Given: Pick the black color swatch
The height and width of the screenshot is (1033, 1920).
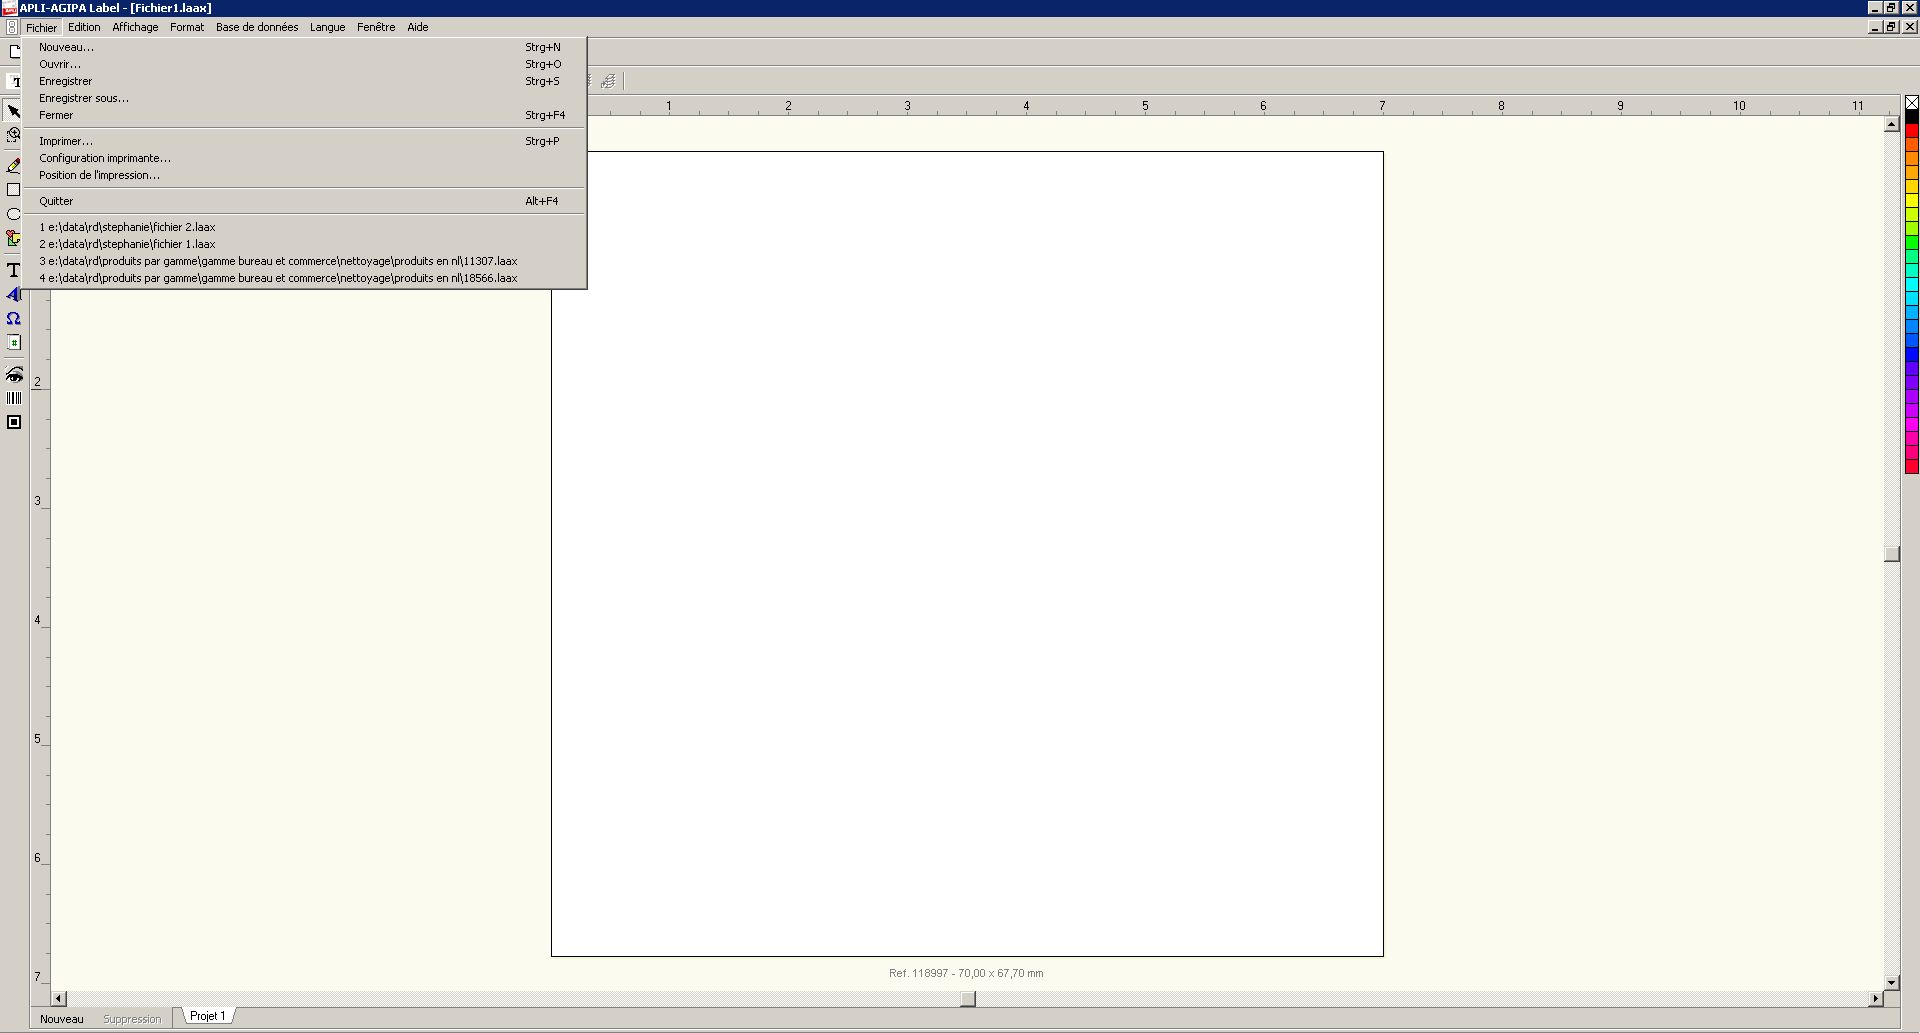Looking at the screenshot, I should pyautogui.click(x=1911, y=117).
